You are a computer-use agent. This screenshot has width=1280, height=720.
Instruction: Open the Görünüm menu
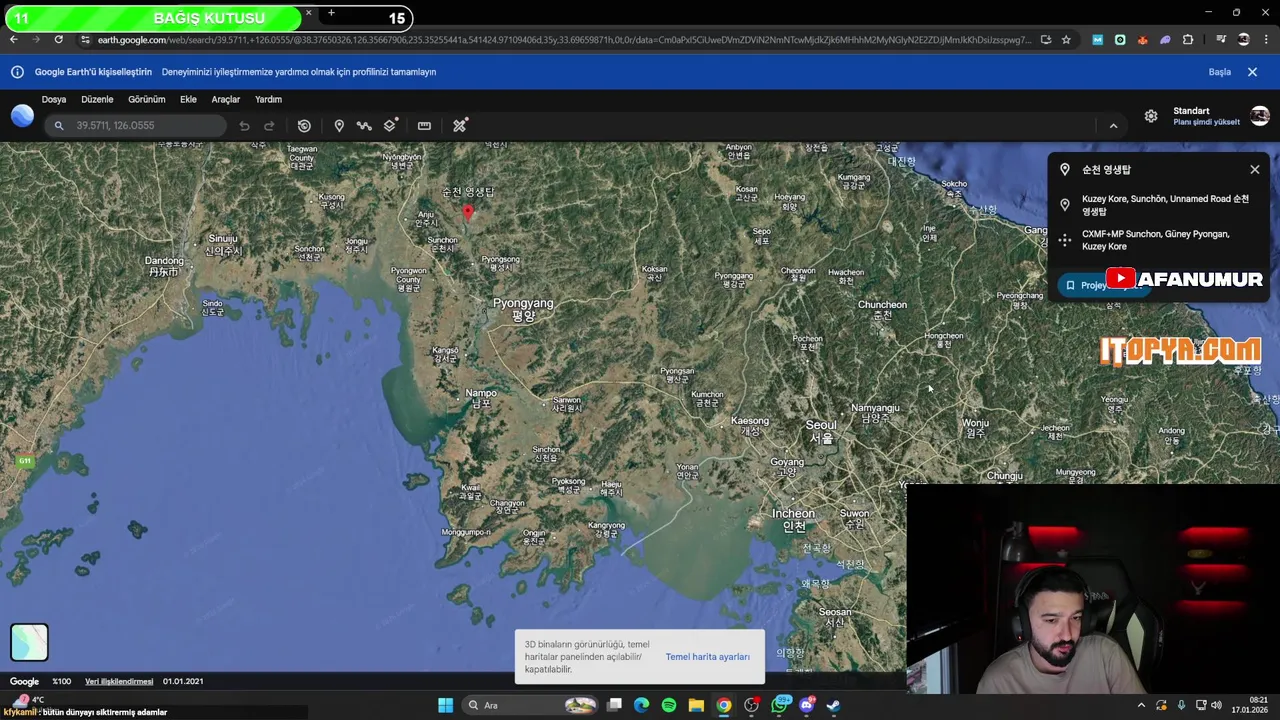point(146,99)
